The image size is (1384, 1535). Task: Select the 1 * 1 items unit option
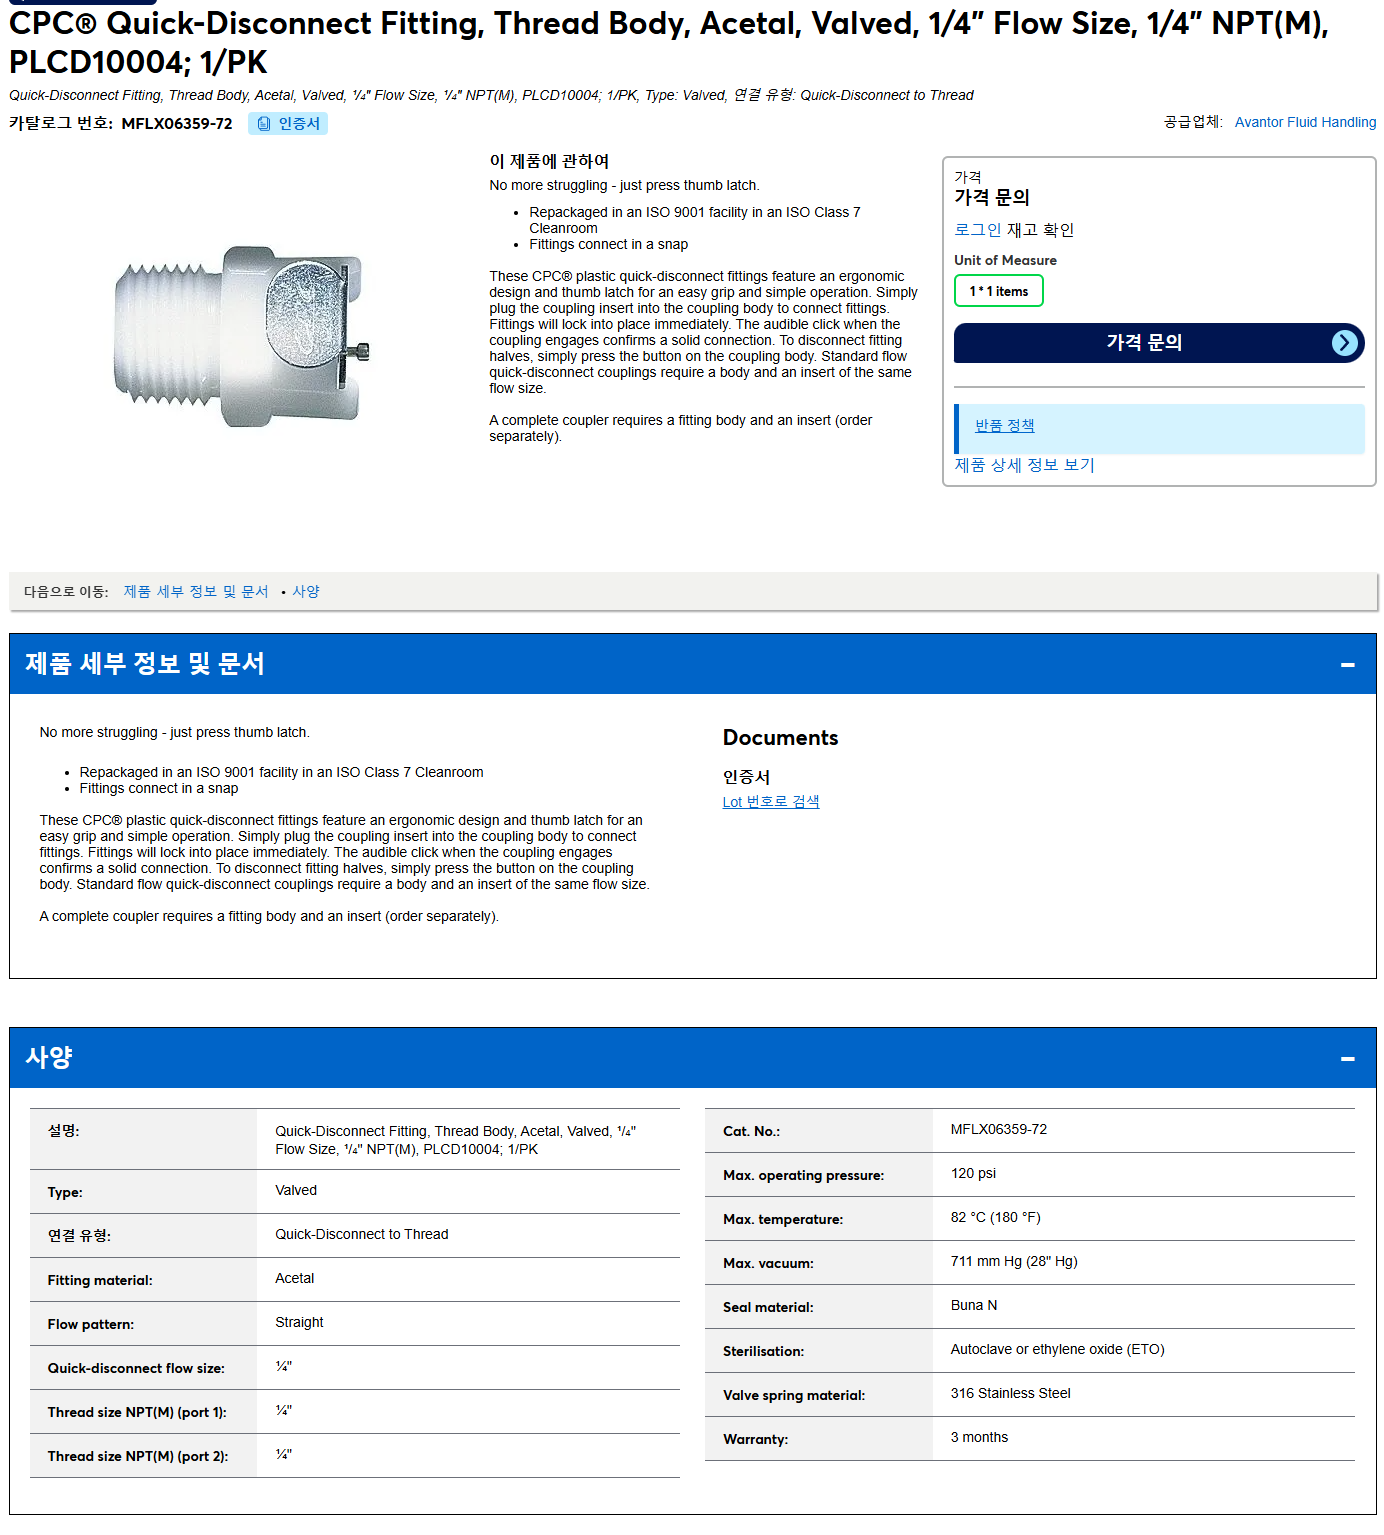tap(998, 291)
